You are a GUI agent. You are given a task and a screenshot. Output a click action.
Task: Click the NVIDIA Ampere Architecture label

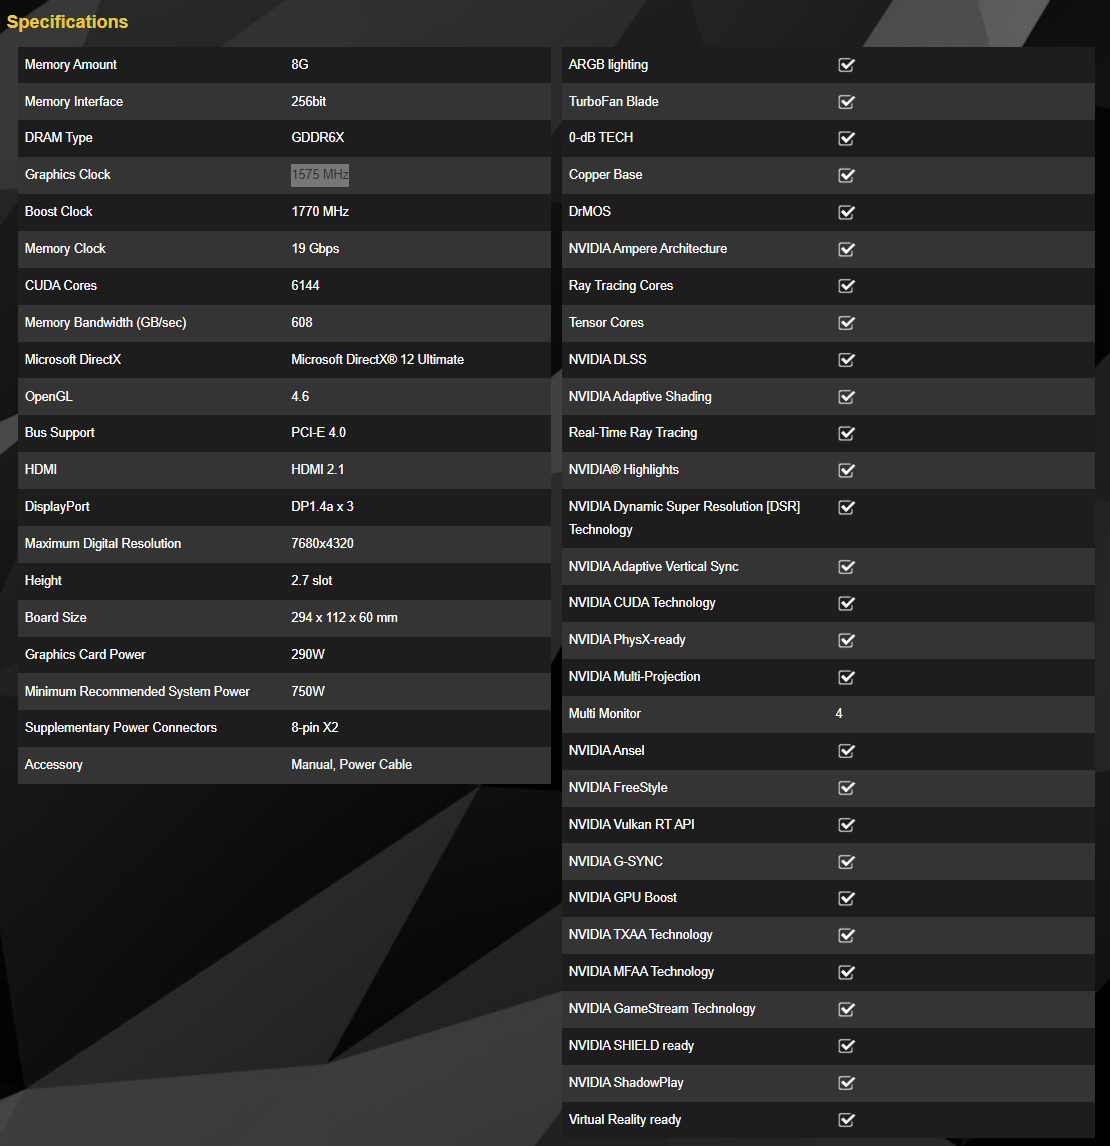click(647, 249)
